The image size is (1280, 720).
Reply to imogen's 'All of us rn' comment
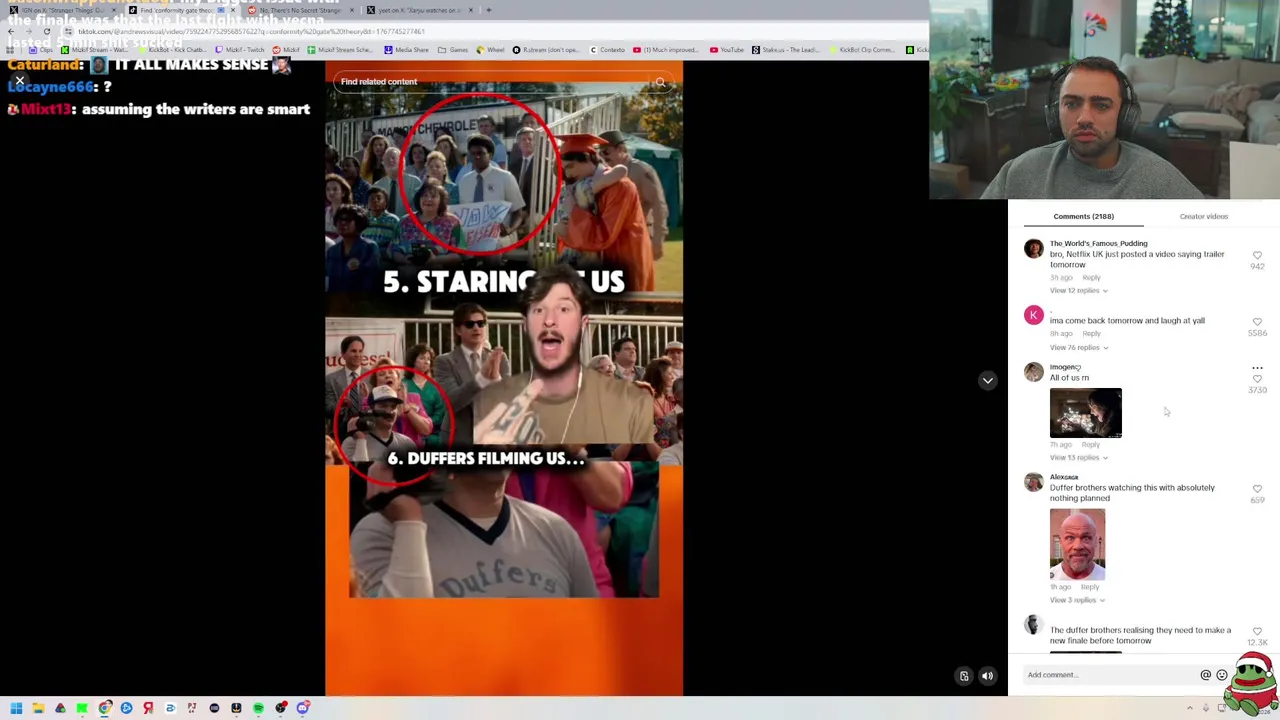[1090, 444]
